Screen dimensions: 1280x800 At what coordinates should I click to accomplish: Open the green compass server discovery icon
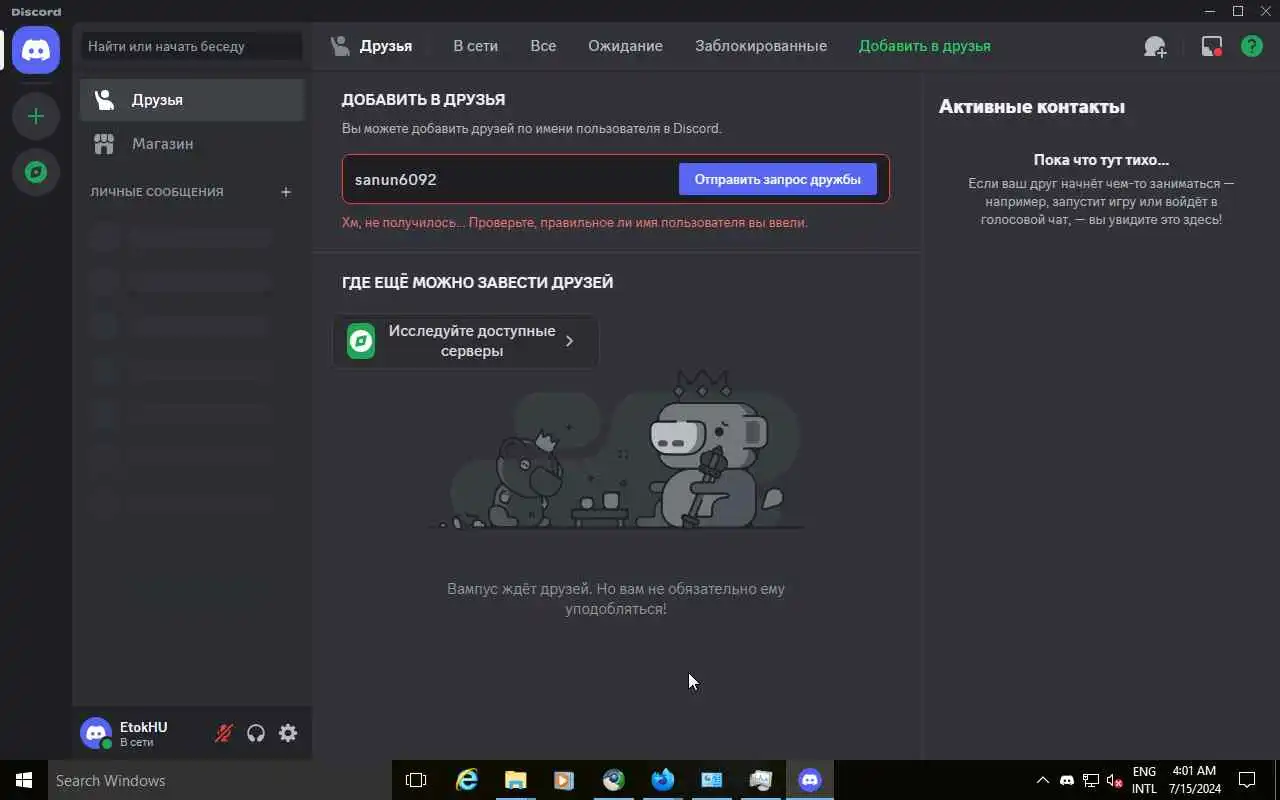pyautogui.click(x=36, y=172)
